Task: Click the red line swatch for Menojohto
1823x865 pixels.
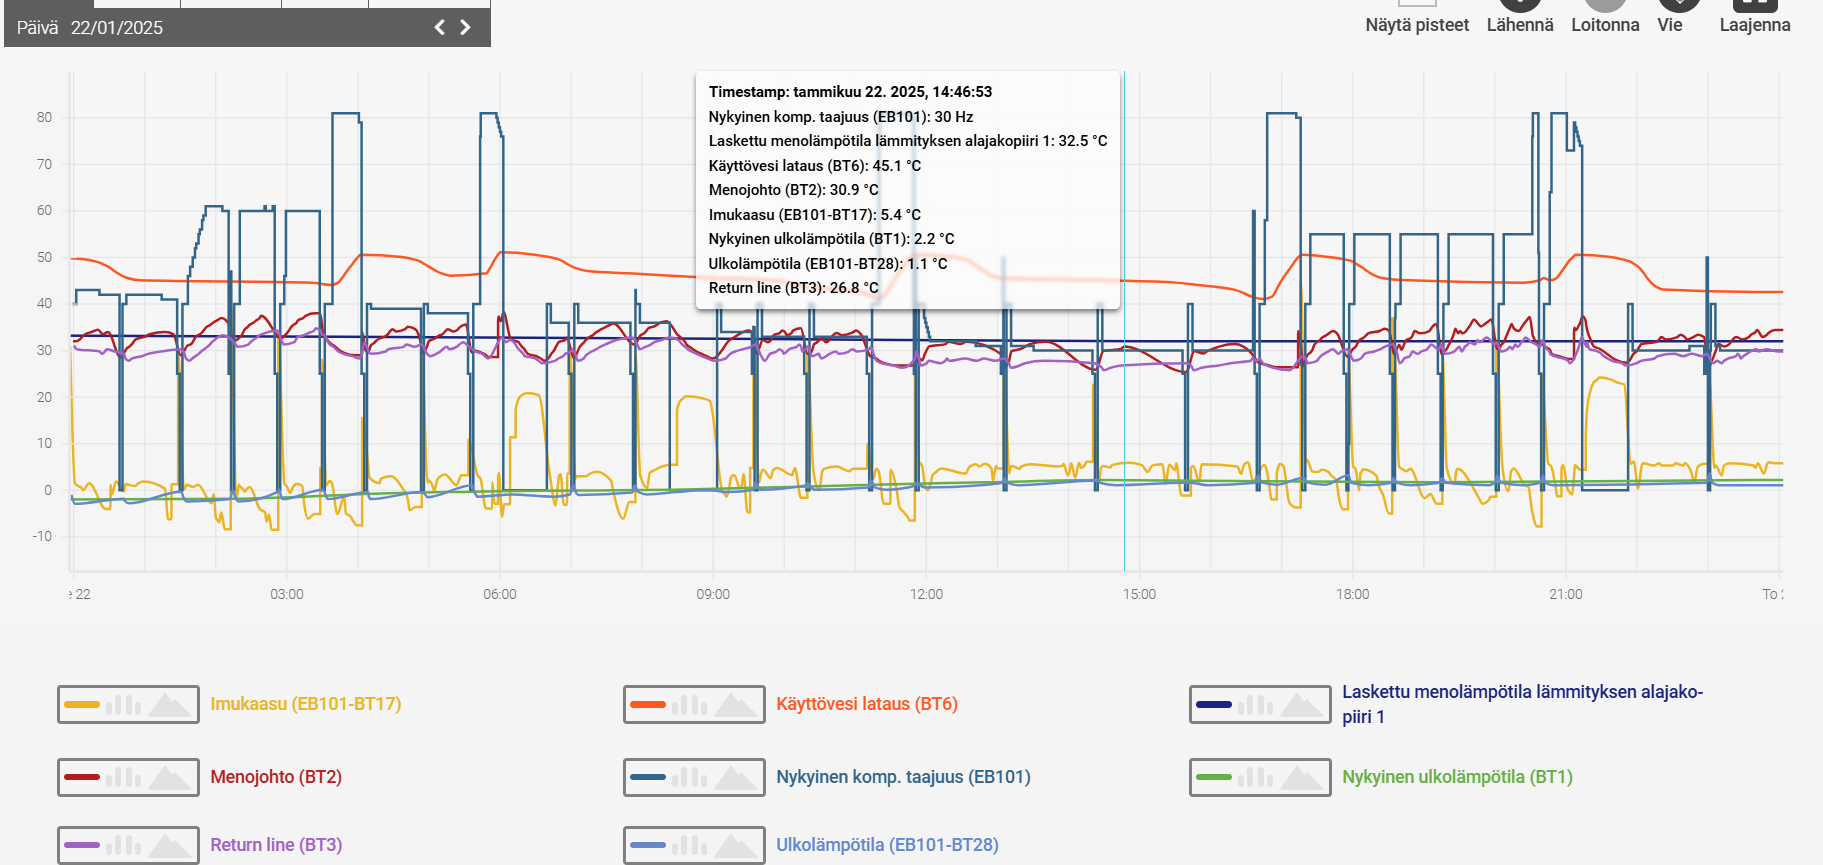Action: 82,777
